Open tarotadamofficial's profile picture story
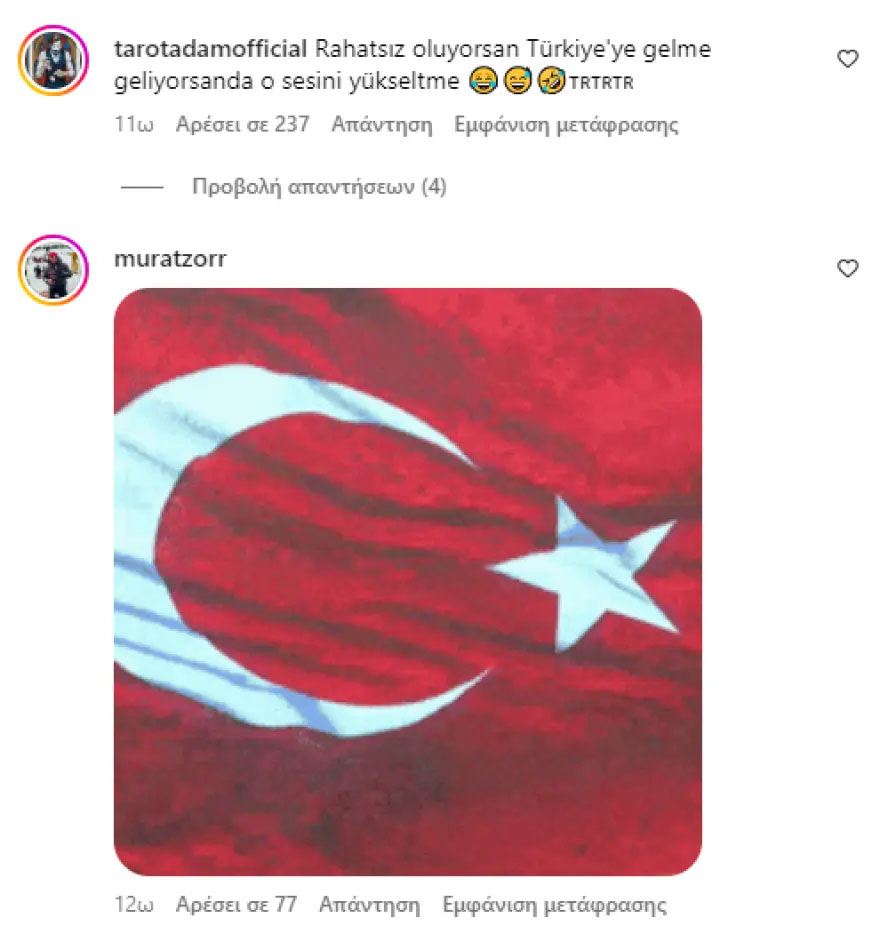 click(53, 60)
